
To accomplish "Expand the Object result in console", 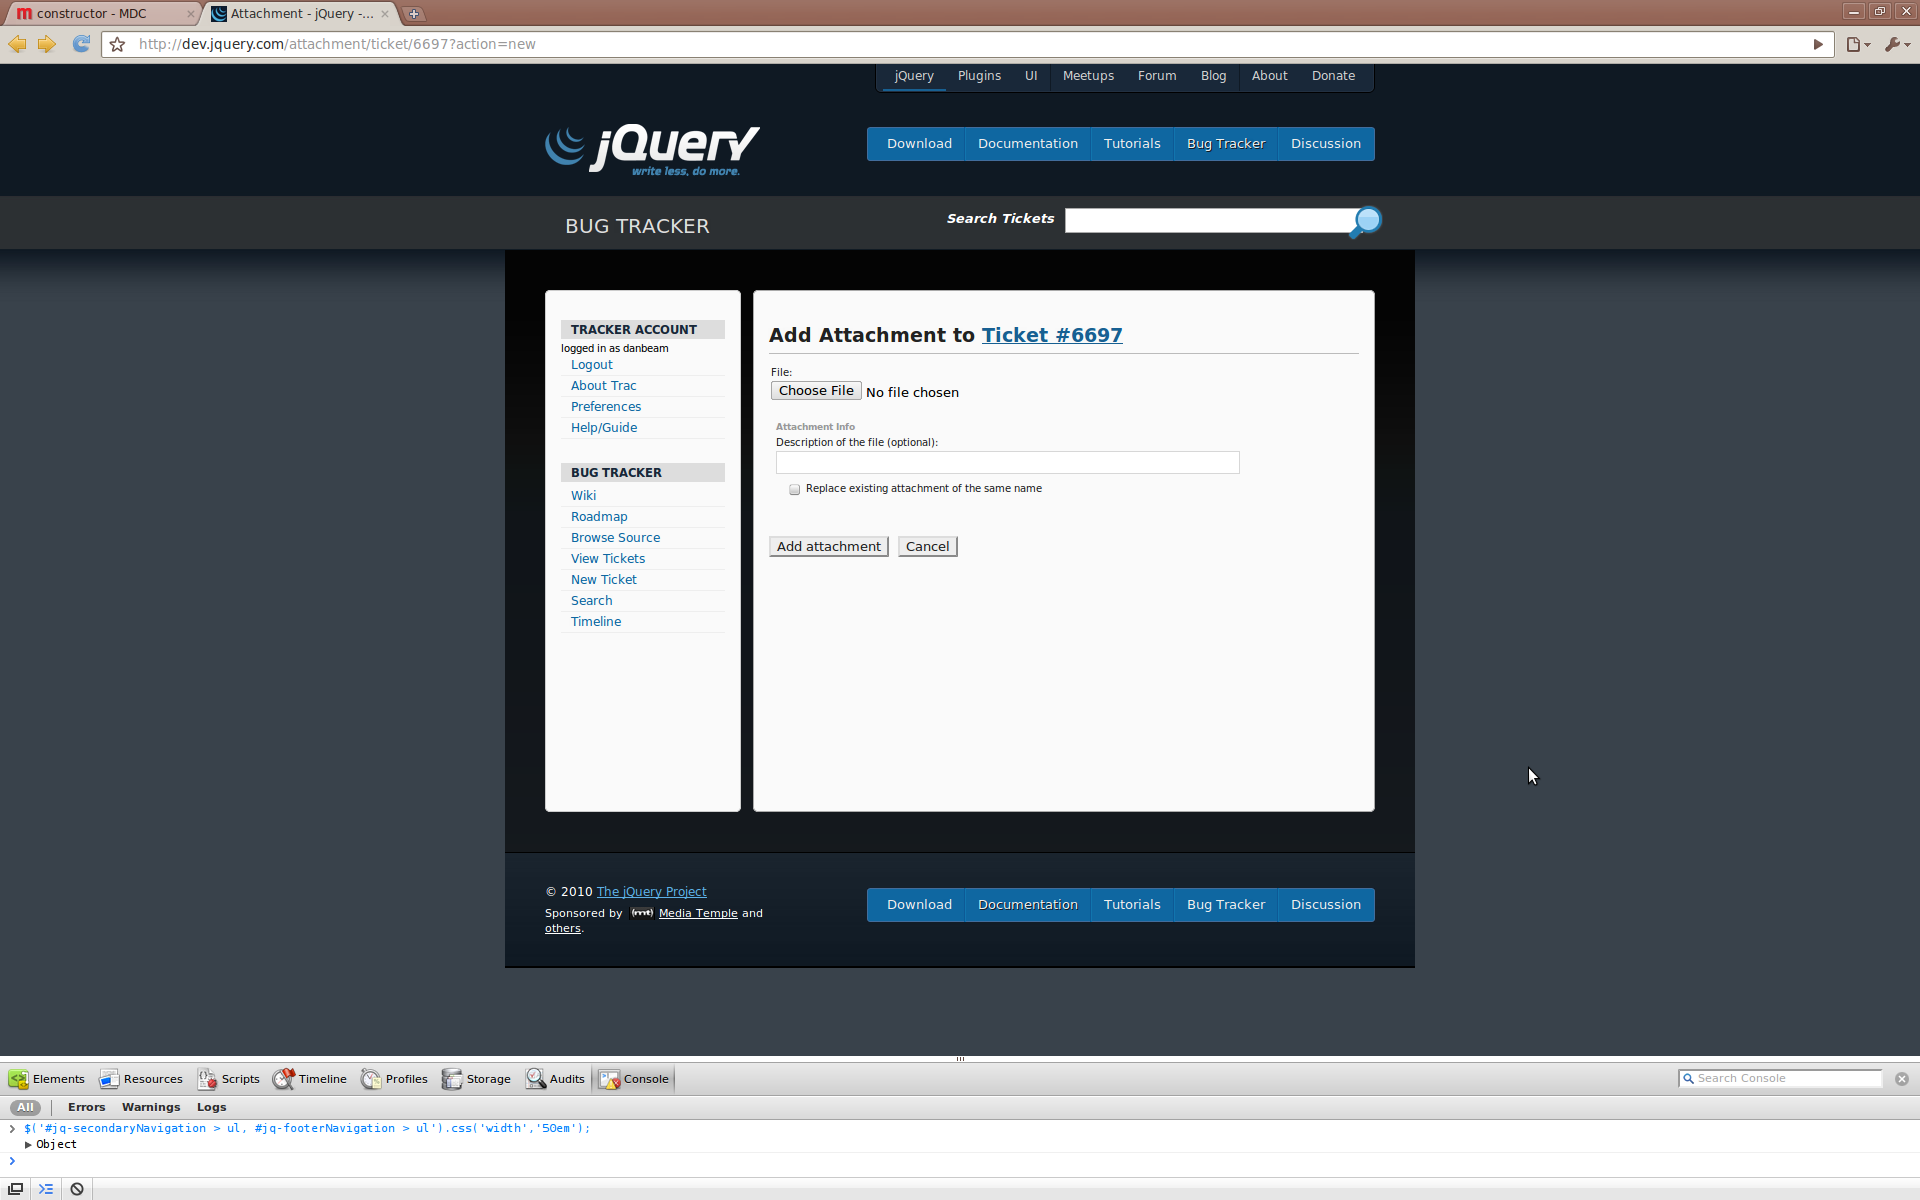I will [28, 1145].
